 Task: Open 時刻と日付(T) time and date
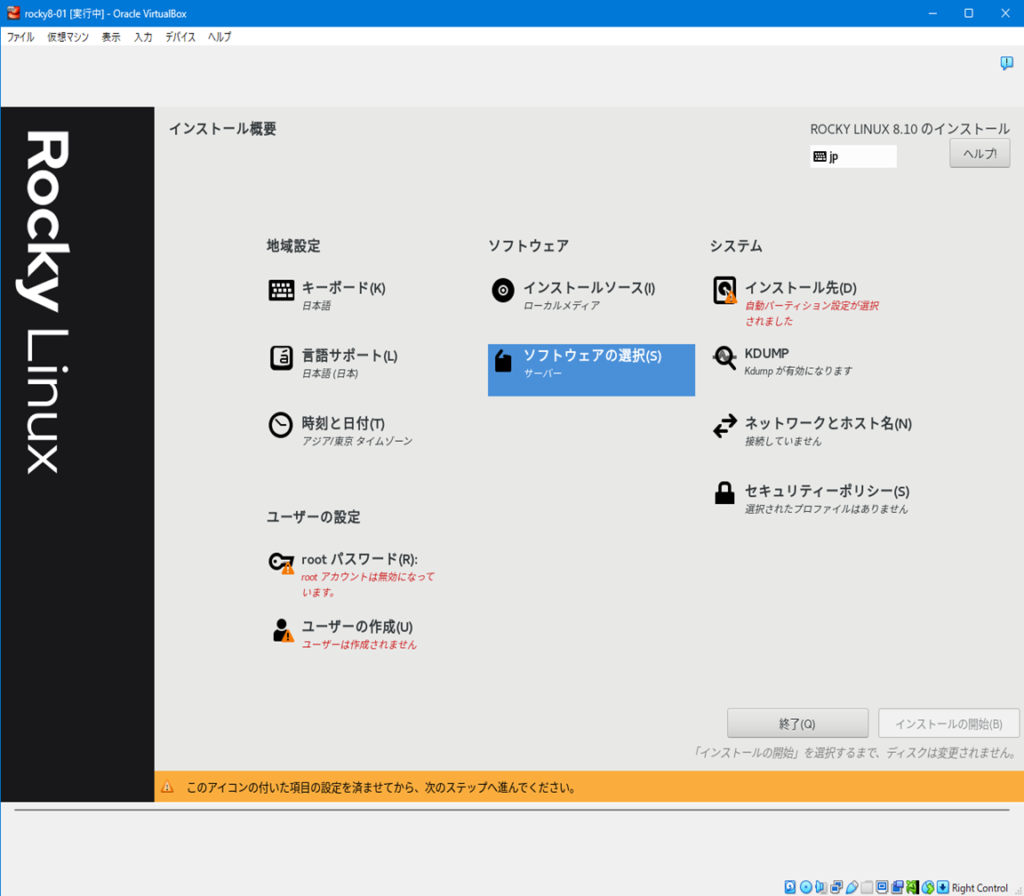[x=340, y=431]
